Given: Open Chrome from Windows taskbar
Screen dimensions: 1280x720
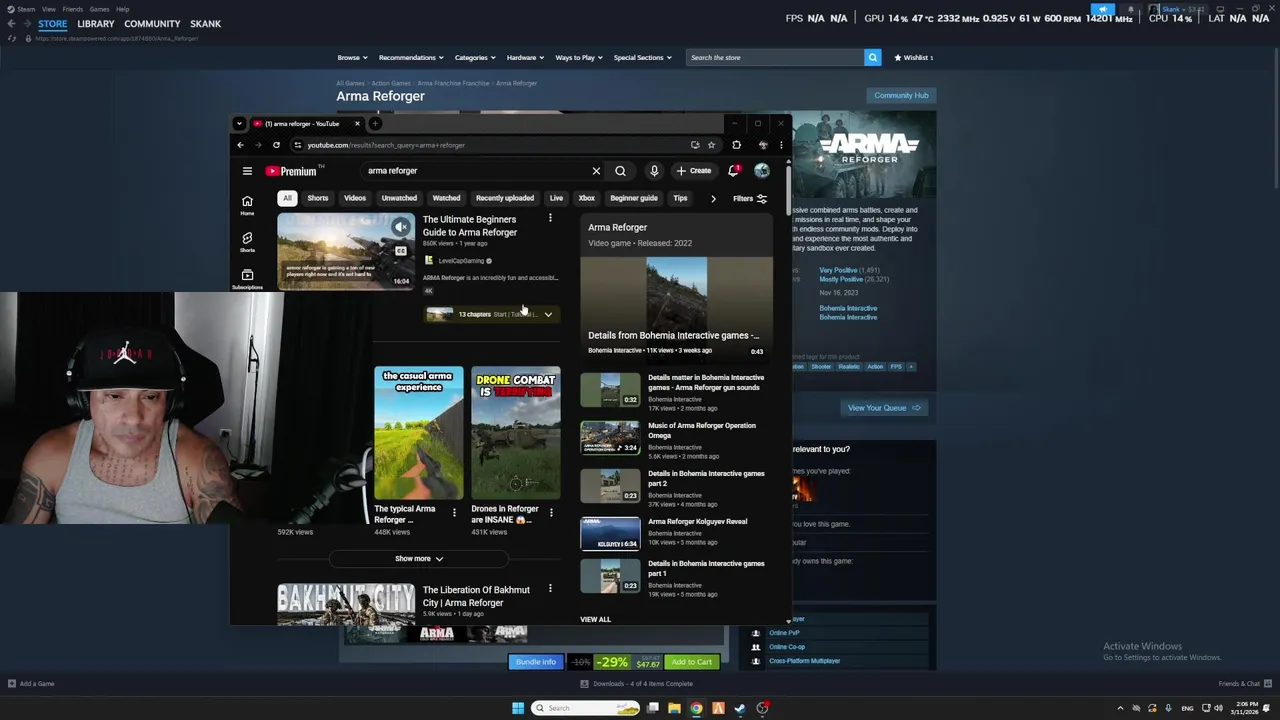Looking at the screenshot, I should (696, 708).
